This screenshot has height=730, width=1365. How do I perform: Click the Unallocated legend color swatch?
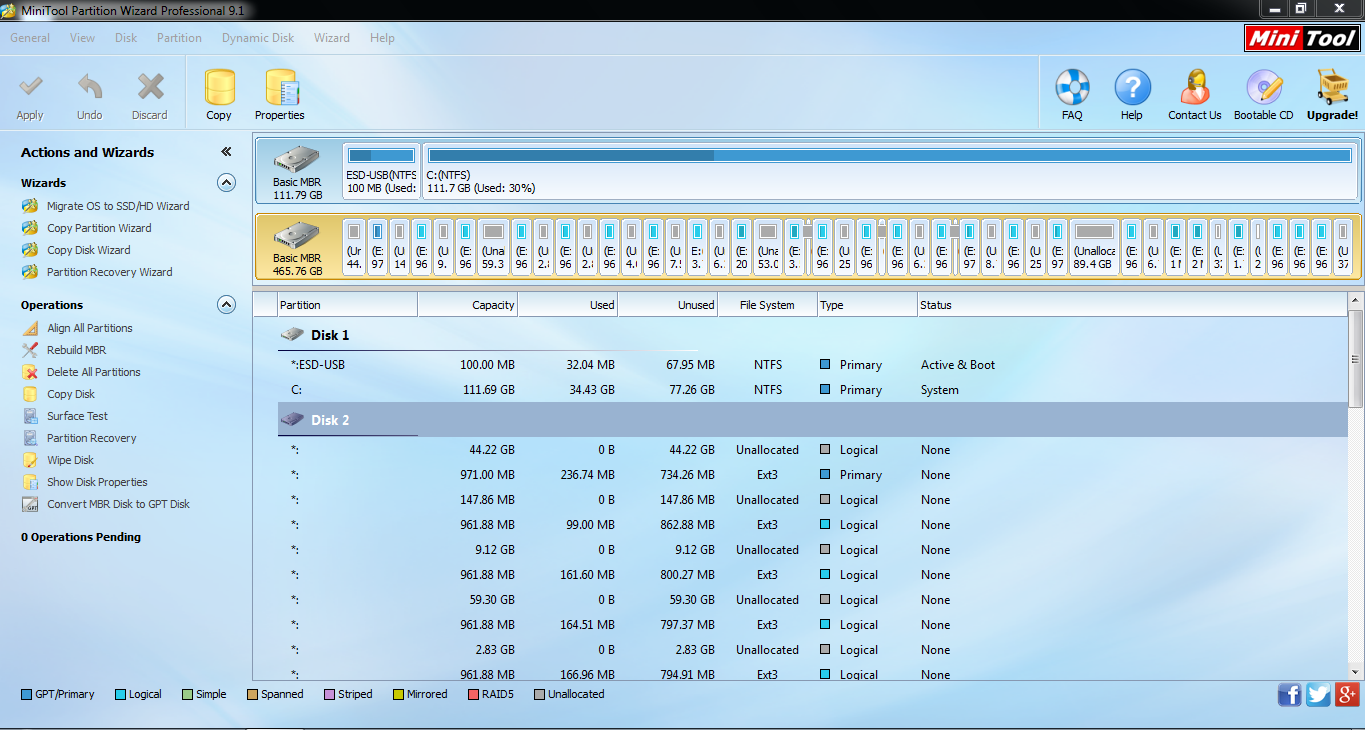(539, 694)
